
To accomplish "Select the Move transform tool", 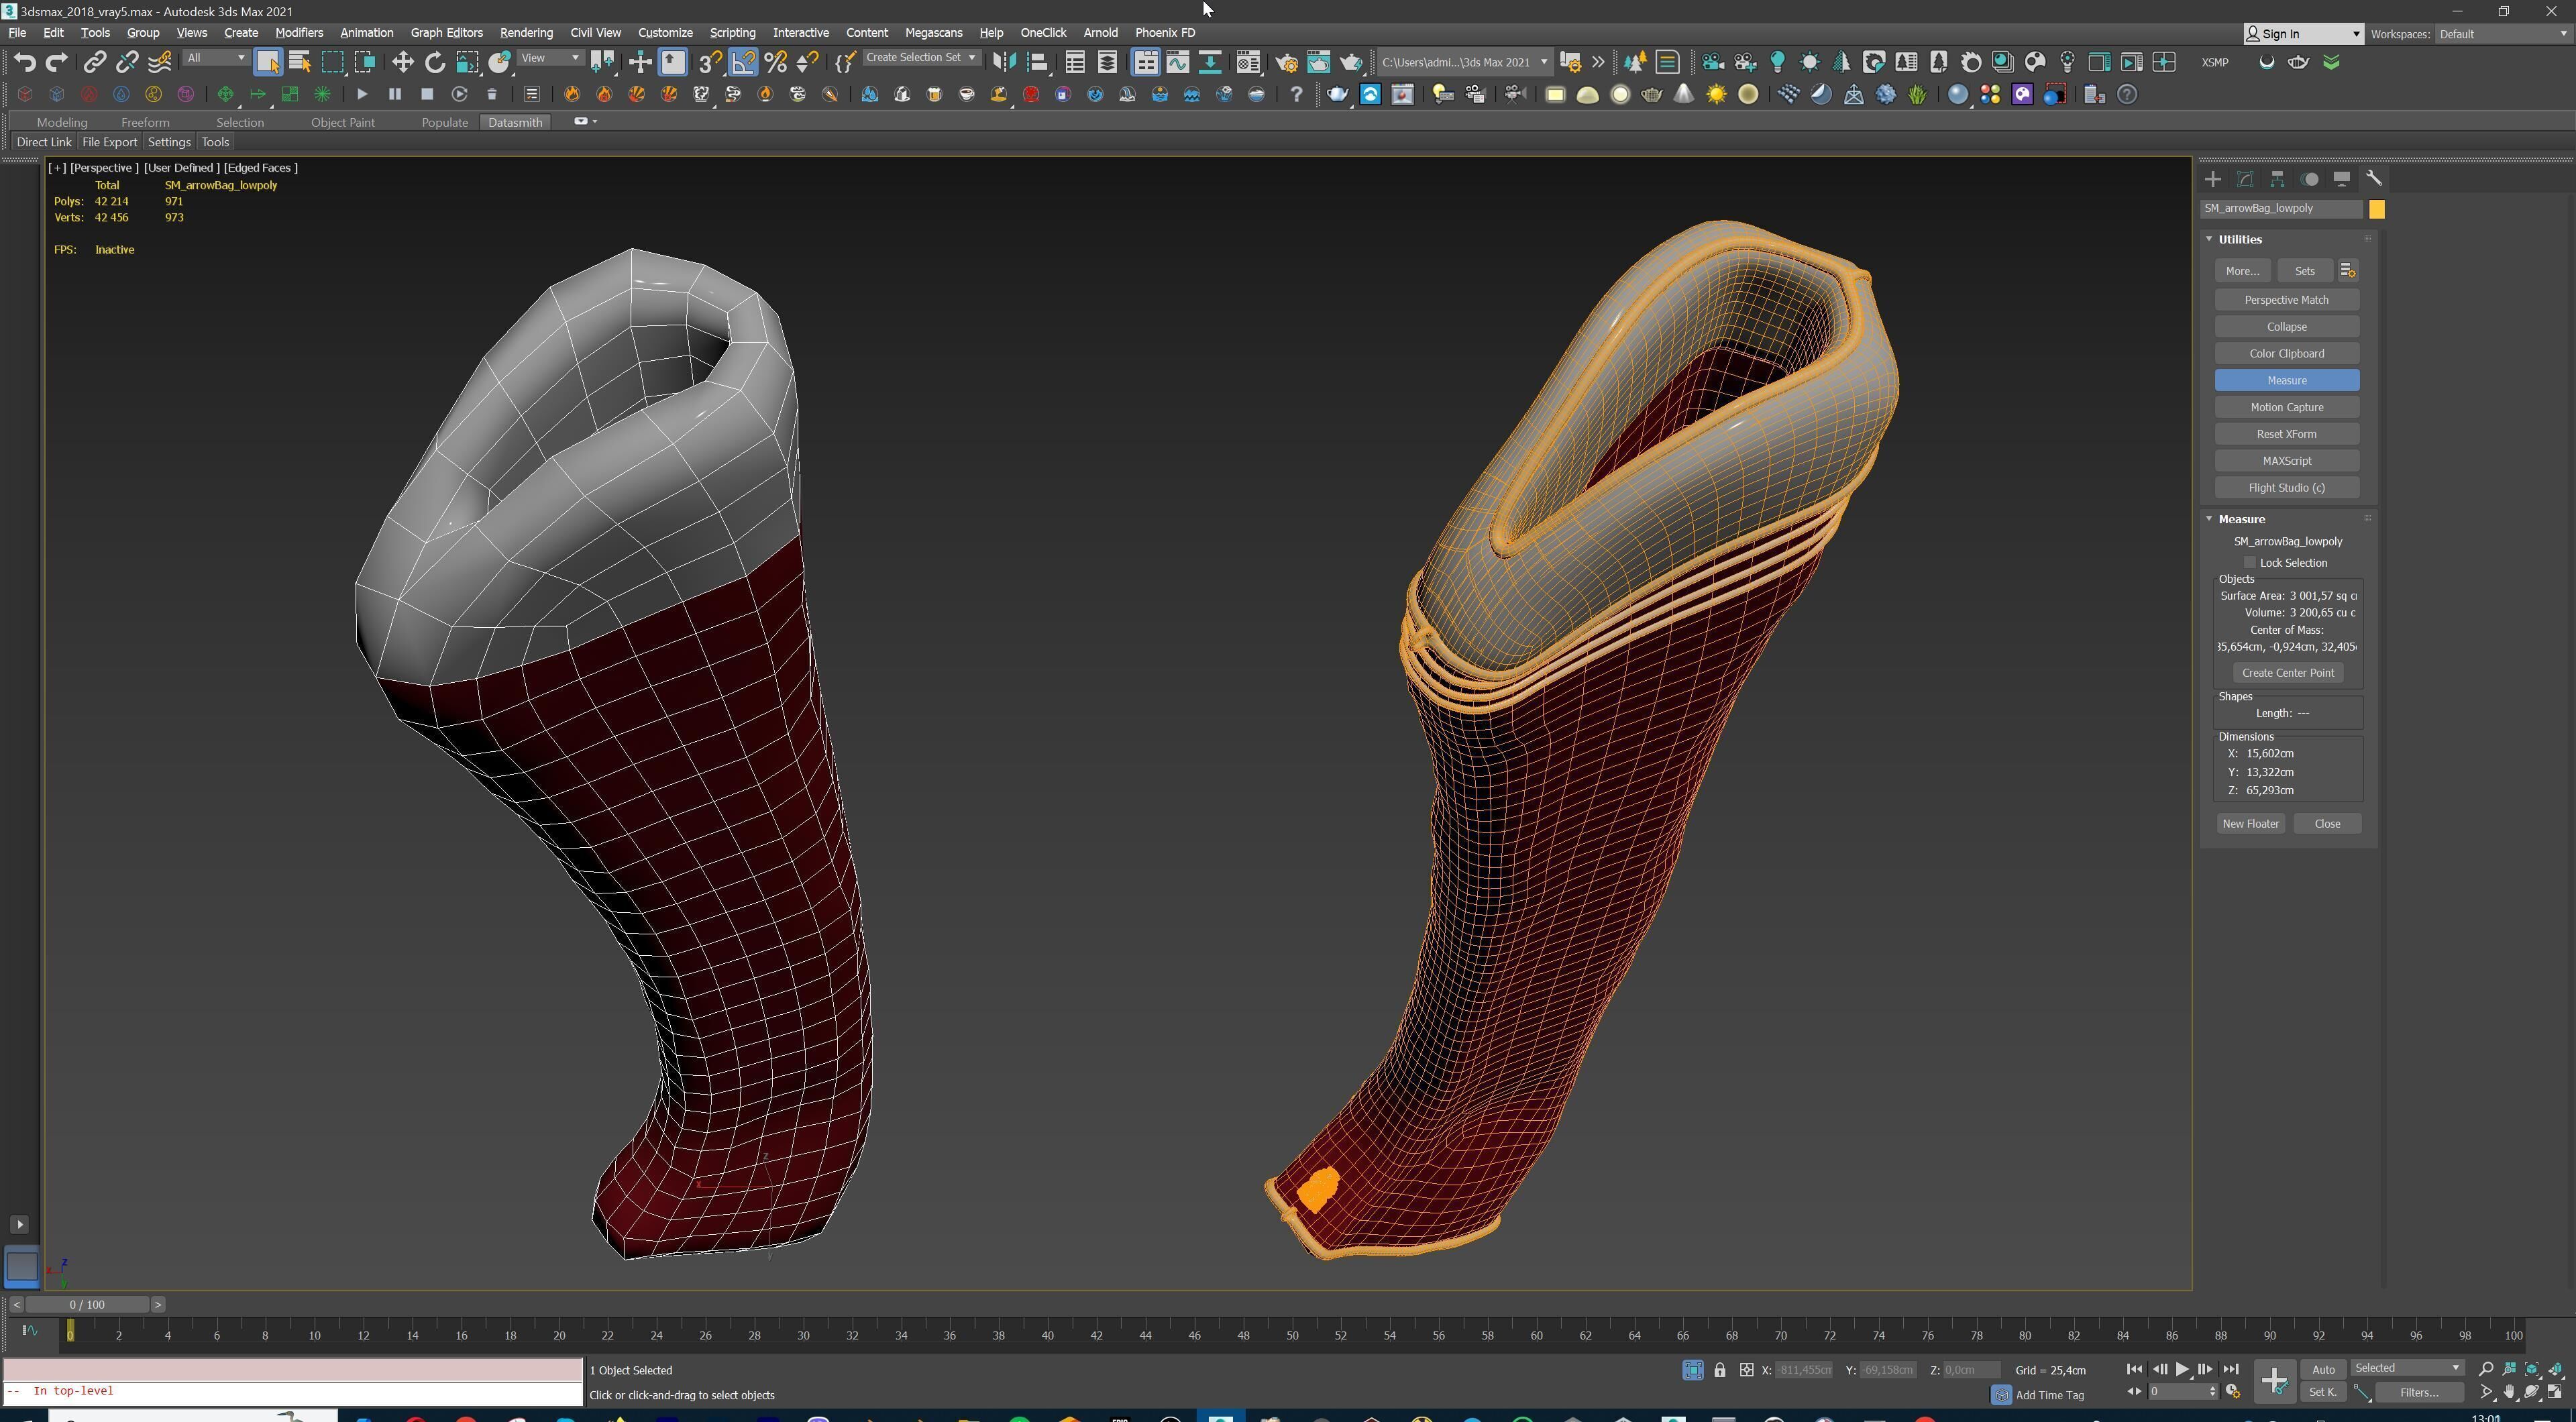I will 402,62.
